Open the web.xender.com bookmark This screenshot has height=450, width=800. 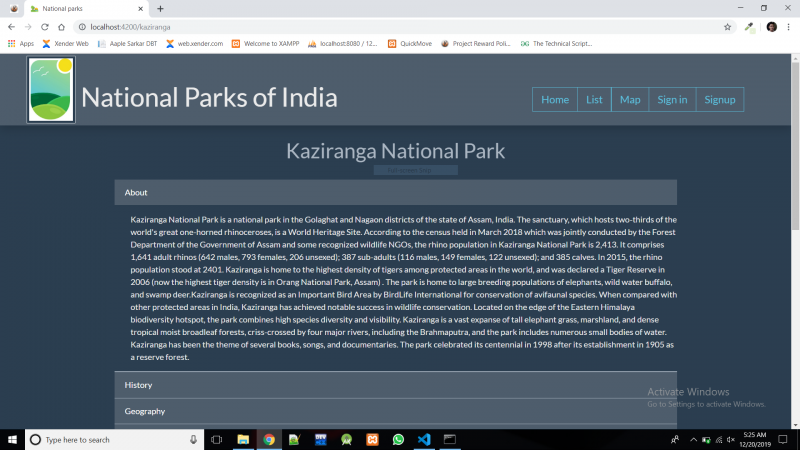tap(194, 44)
